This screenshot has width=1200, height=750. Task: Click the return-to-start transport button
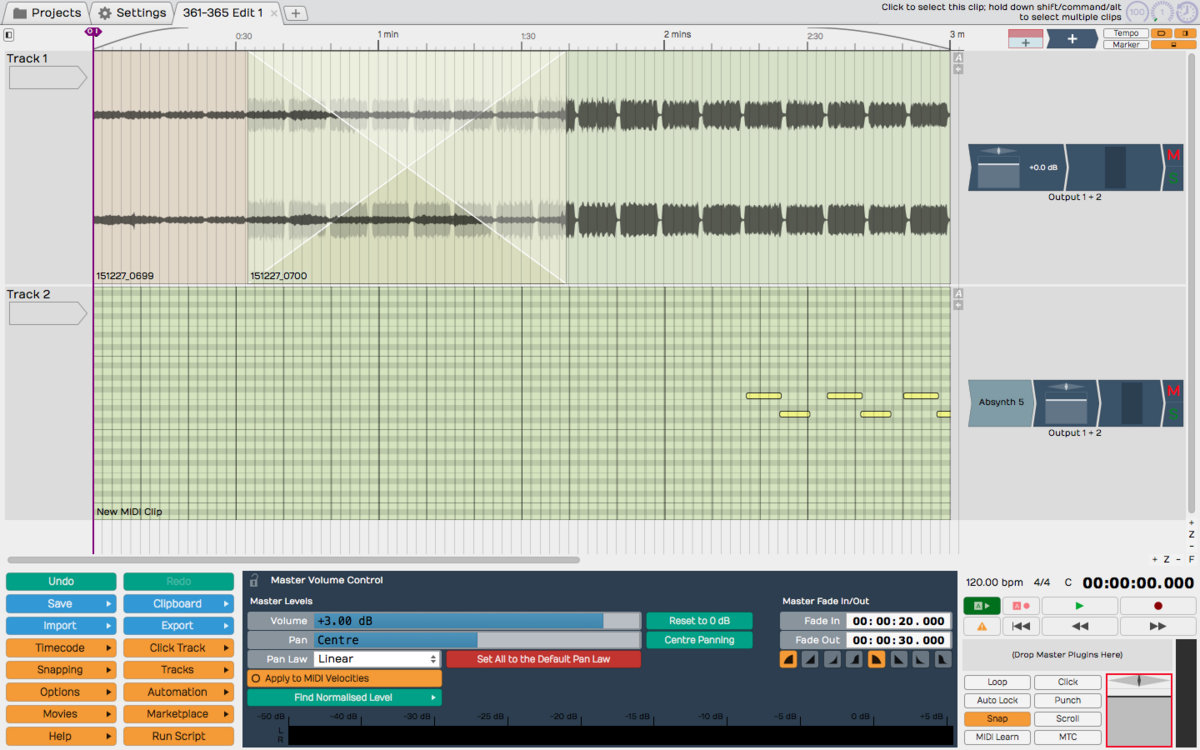point(1020,627)
